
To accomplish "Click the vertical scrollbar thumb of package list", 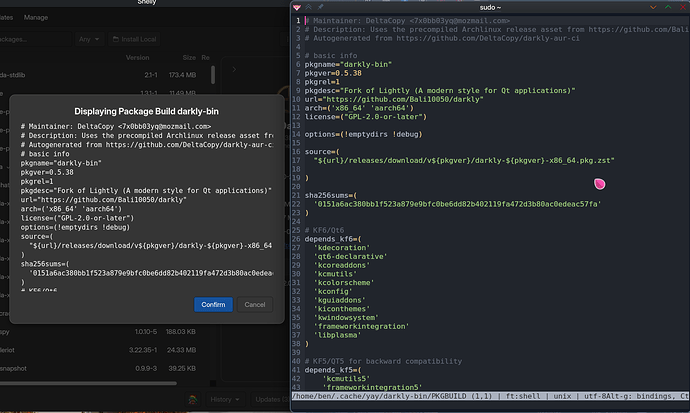I will [213, 75].
